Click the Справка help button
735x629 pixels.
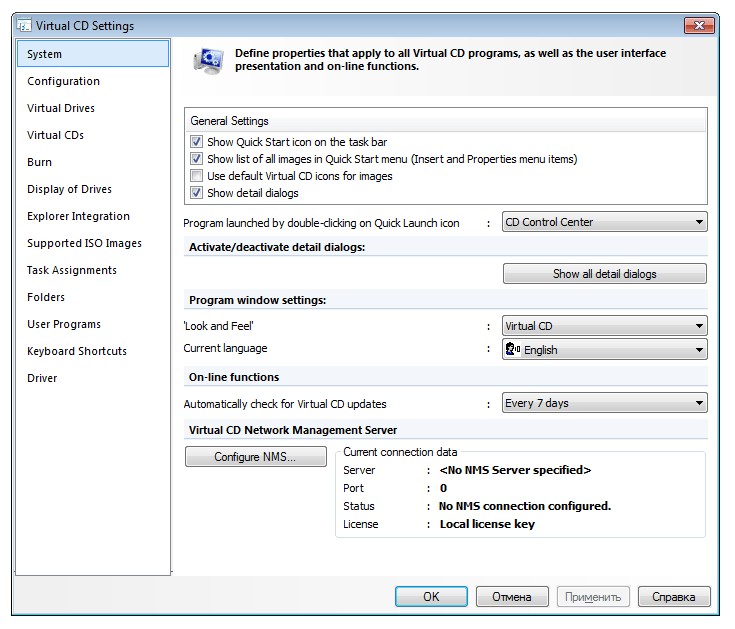674,597
